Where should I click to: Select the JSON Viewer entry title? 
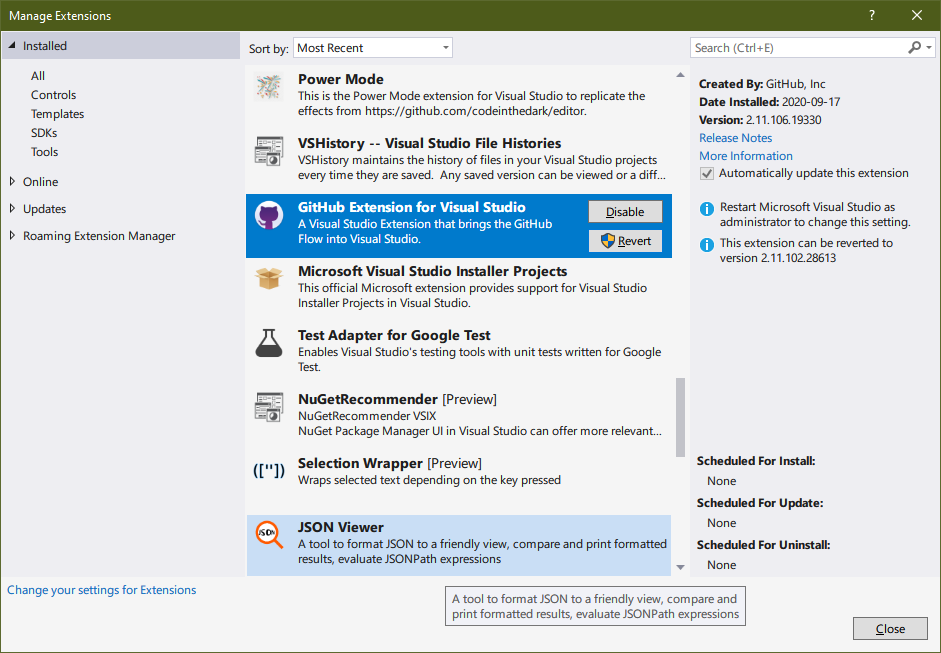[x=340, y=528]
